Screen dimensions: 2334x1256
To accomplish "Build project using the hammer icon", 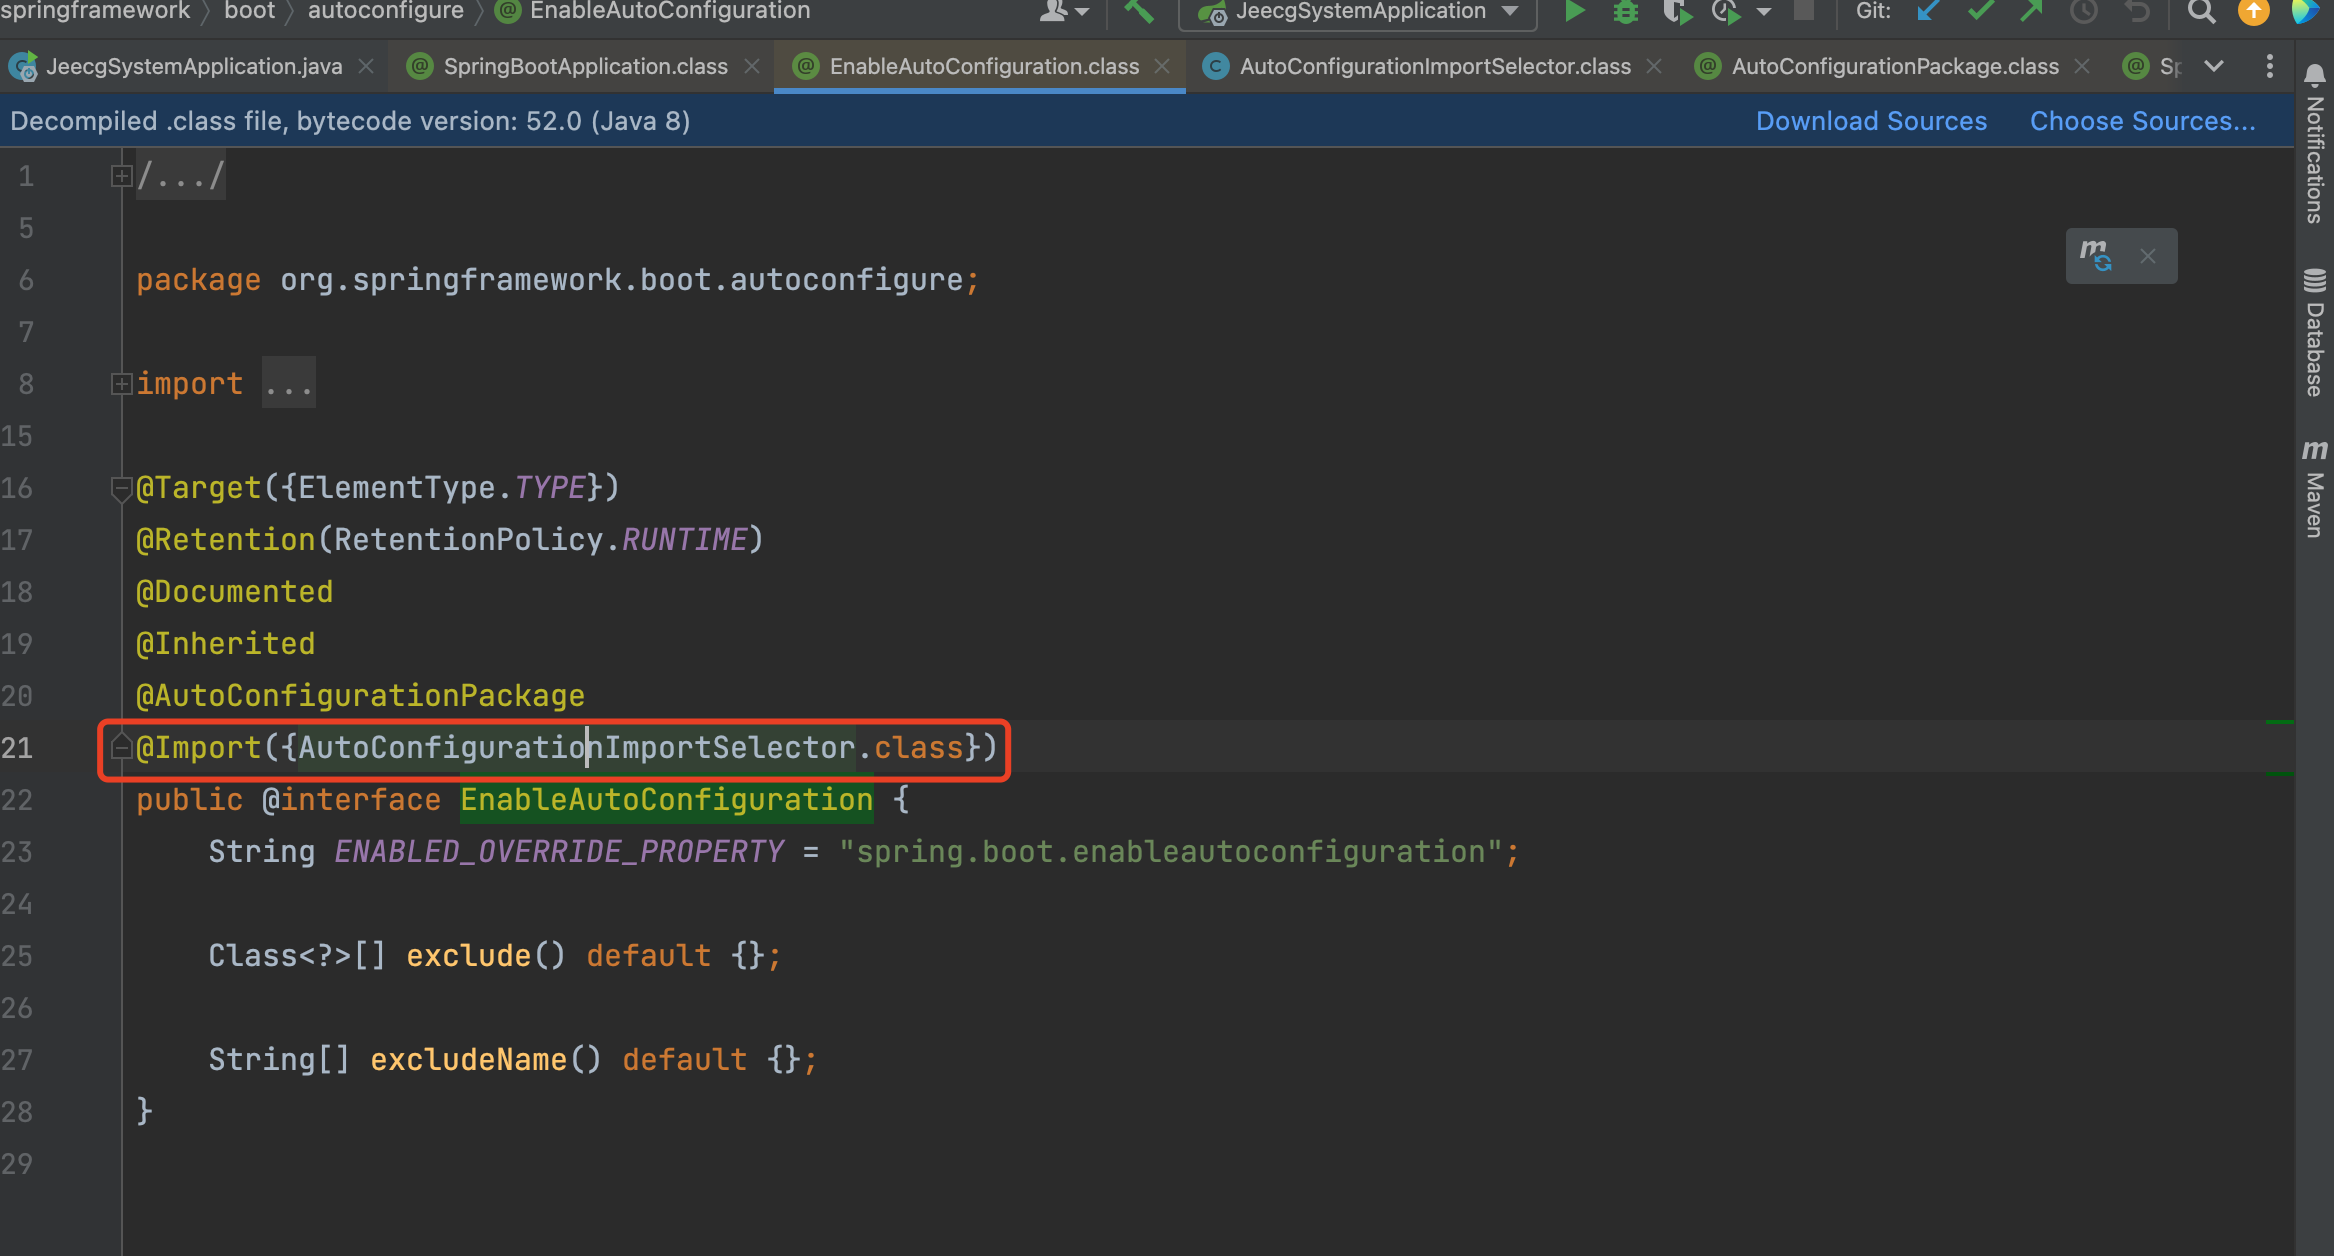I will click(x=1139, y=12).
